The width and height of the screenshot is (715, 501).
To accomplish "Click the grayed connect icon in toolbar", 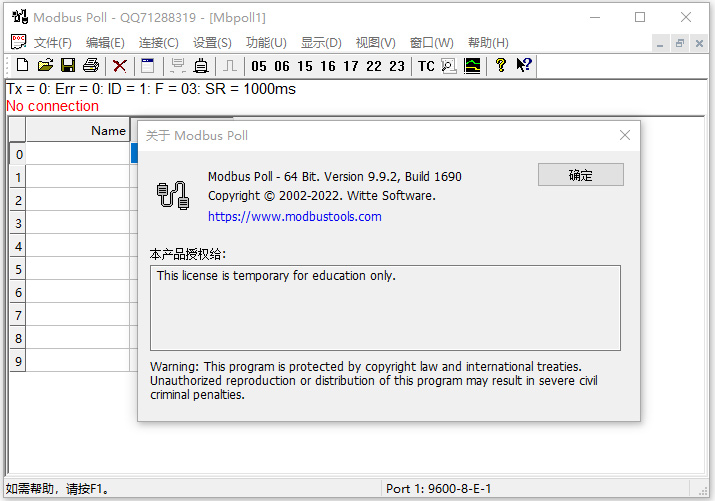I will click(x=177, y=66).
